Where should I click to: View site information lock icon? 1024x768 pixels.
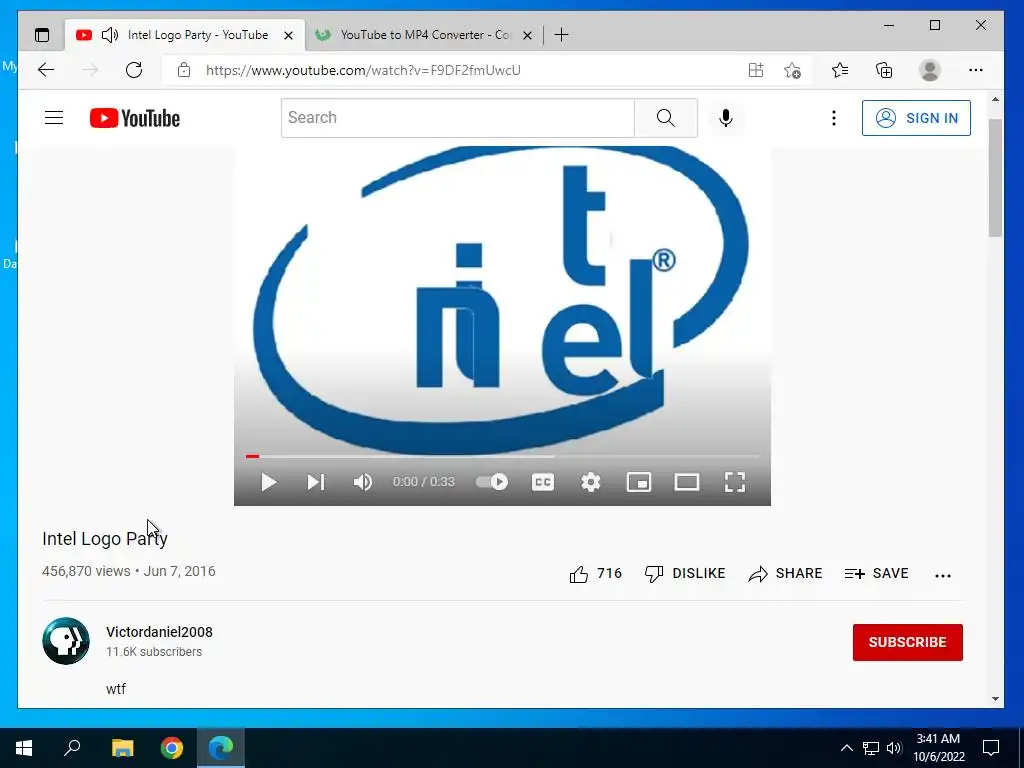(184, 70)
